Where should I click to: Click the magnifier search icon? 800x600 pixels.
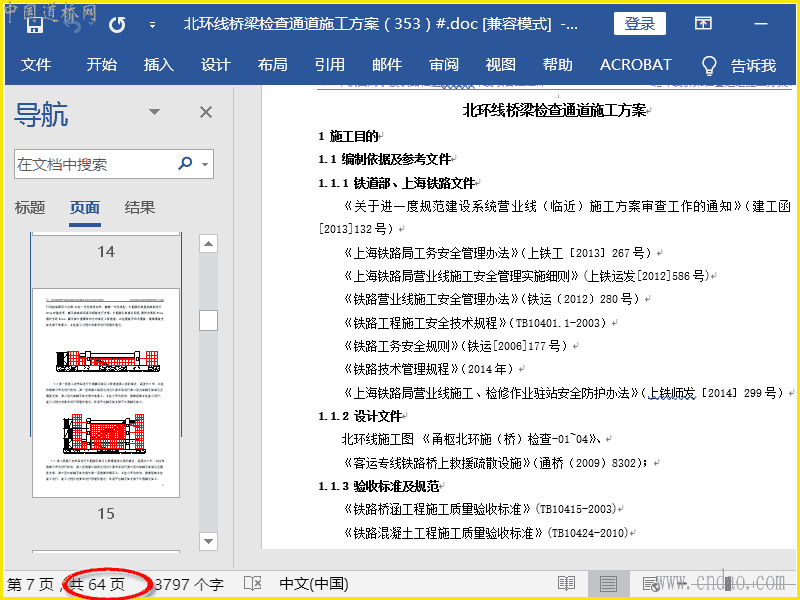185,163
